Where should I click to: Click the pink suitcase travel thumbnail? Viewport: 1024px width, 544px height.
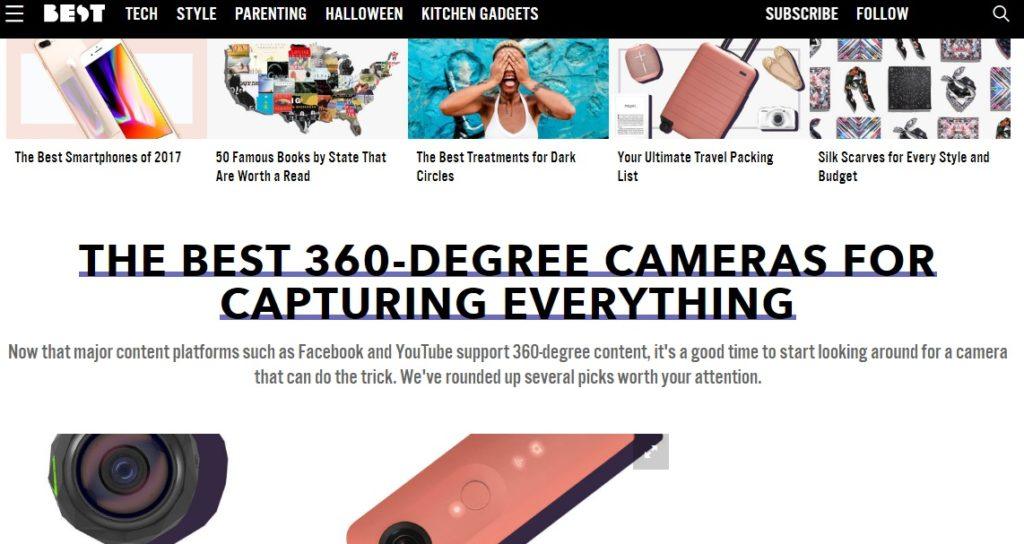tap(709, 89)
